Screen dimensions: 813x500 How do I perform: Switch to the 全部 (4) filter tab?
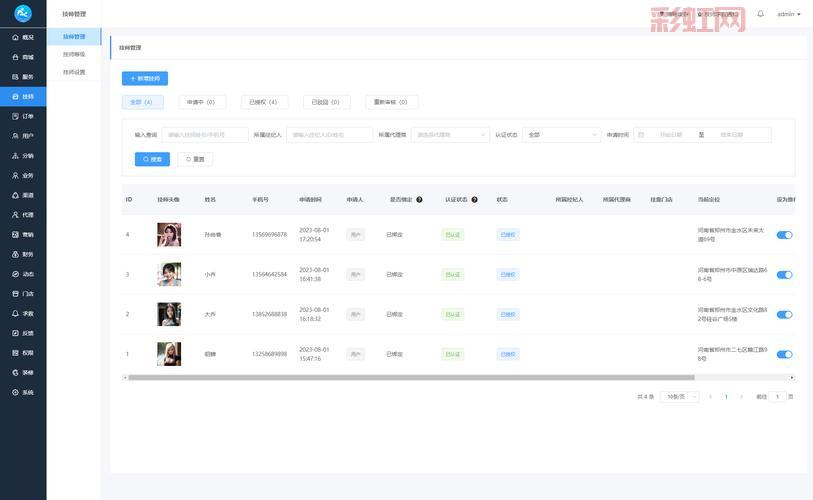(x=143, y=102)
